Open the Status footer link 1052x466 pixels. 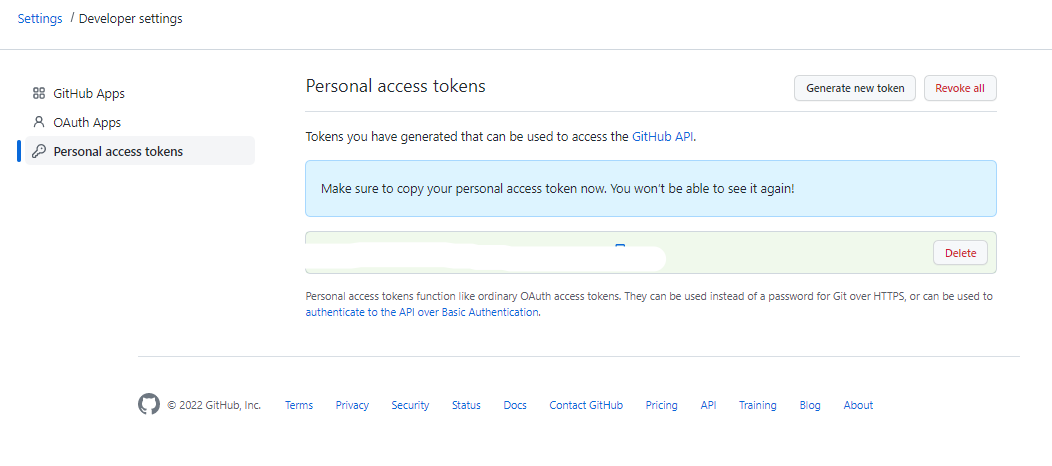click(466, 405)
